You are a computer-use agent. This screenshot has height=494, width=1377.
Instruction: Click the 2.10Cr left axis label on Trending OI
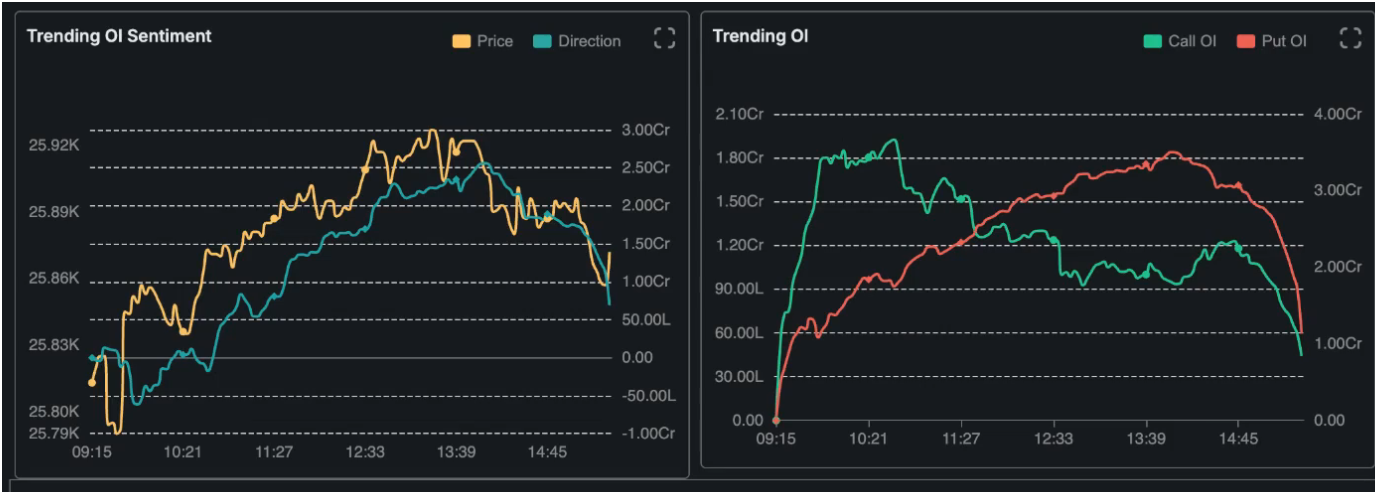click(739, 114)
